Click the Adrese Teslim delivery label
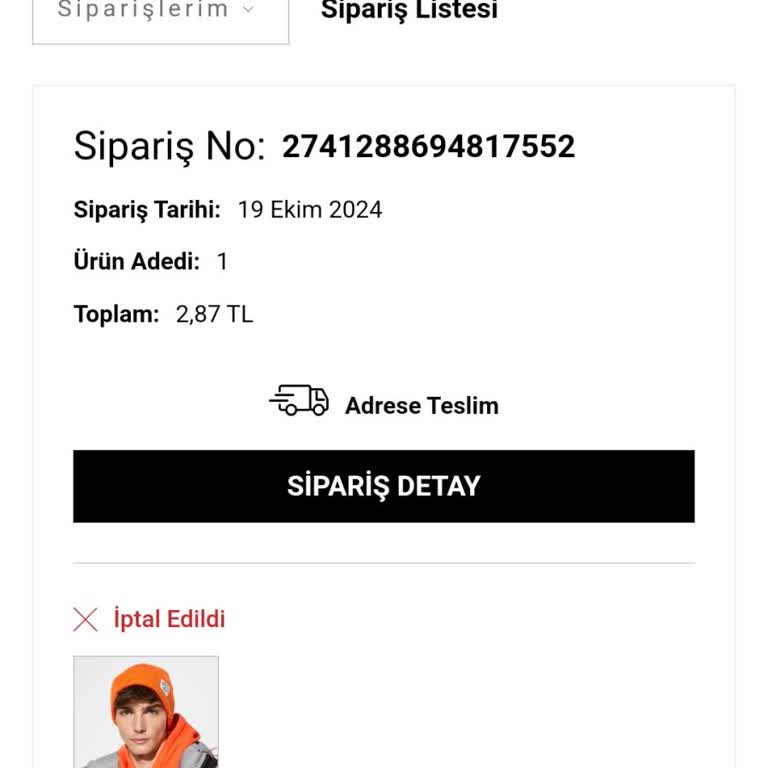Screen dimensions: 768x768 point(421,405)
